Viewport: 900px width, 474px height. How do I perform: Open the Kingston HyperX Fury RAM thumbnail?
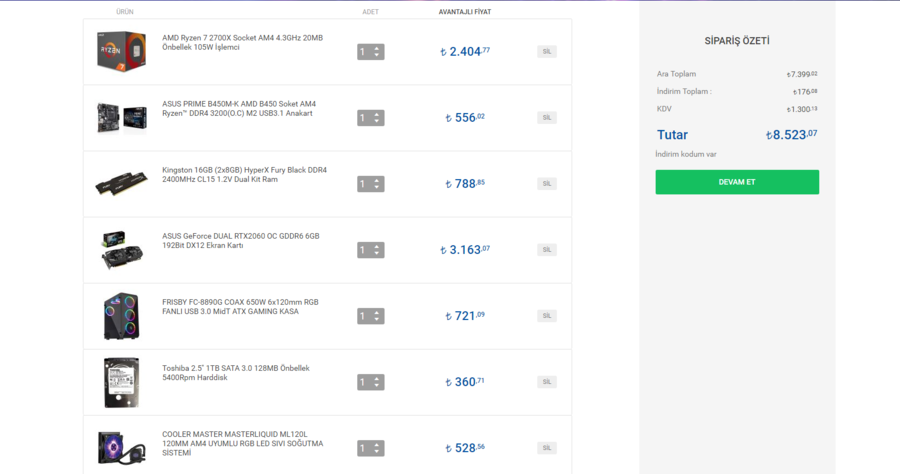121,184
